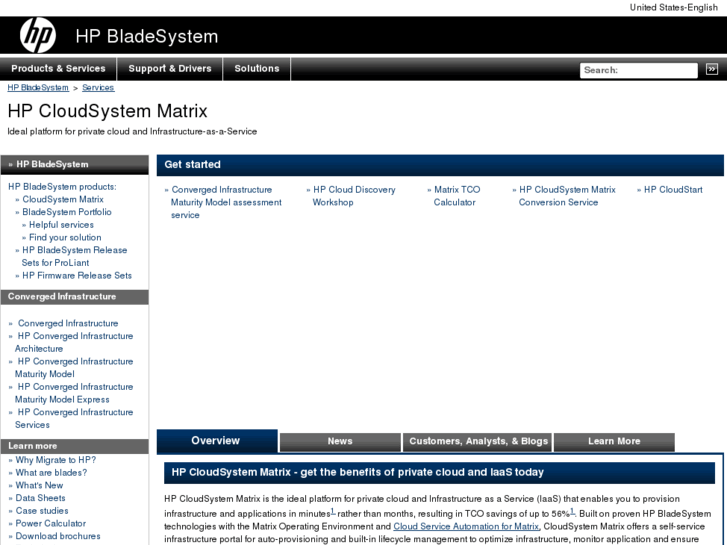Open the Why Migrate to HP? link
Viewport: 727px width, 545px height.
(x=56, y=460)
